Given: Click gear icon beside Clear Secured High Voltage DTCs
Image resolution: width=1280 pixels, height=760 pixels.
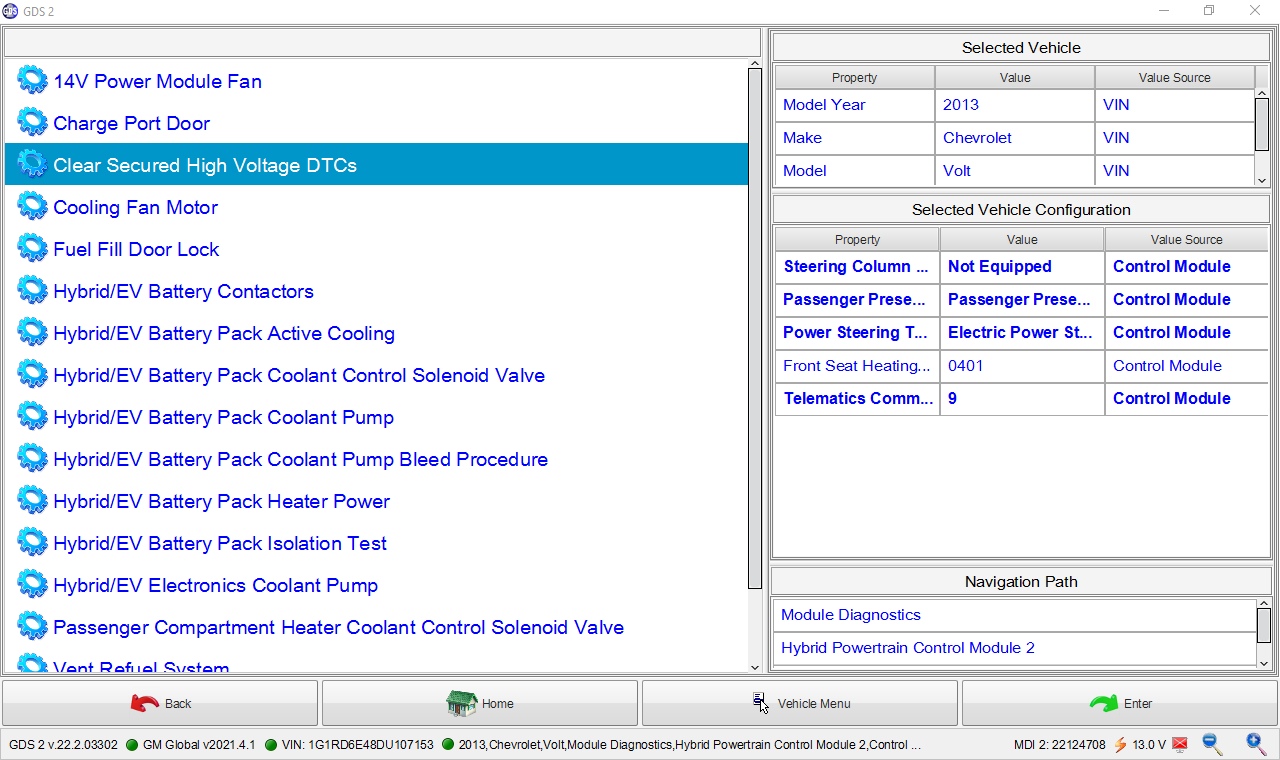Looking at the screenshot, I should pos(32,165).
